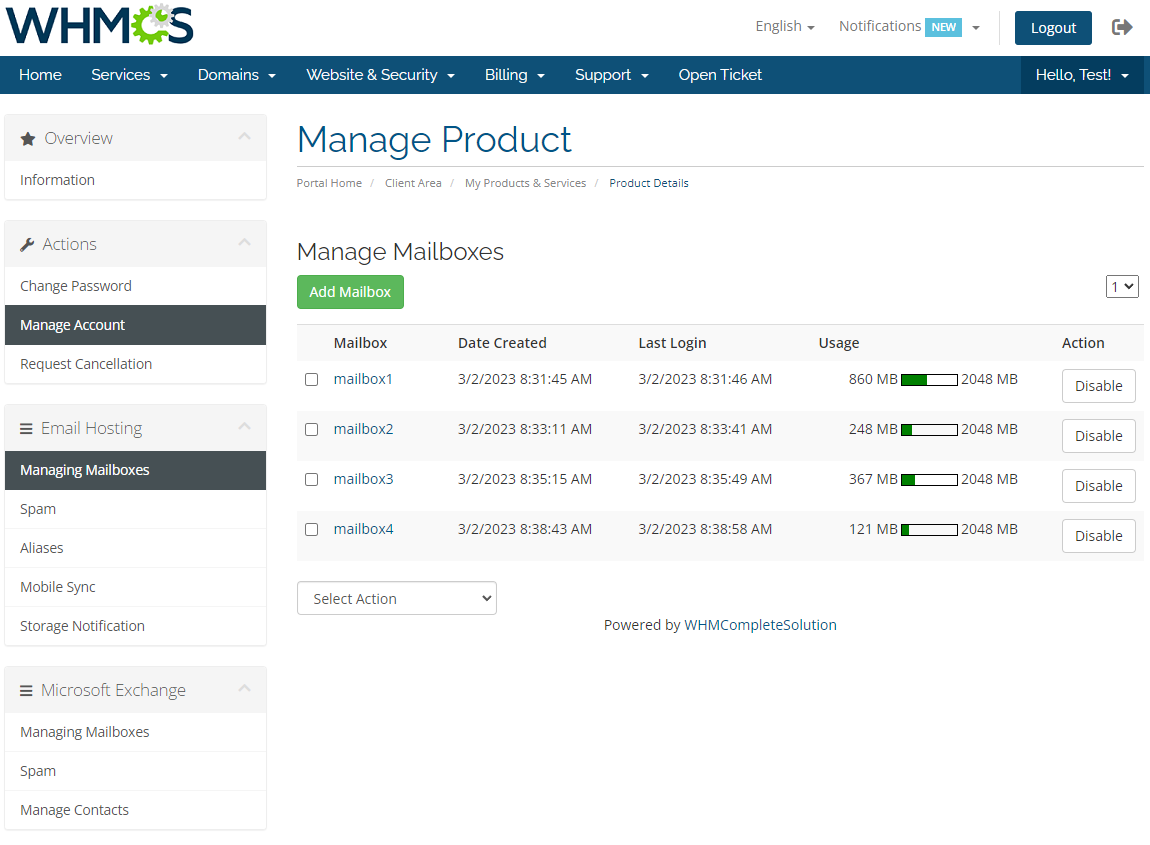This screenshot has width=1150, height=845.
Task: Click the wrench icon next to Actions
Action: point(27,244)
